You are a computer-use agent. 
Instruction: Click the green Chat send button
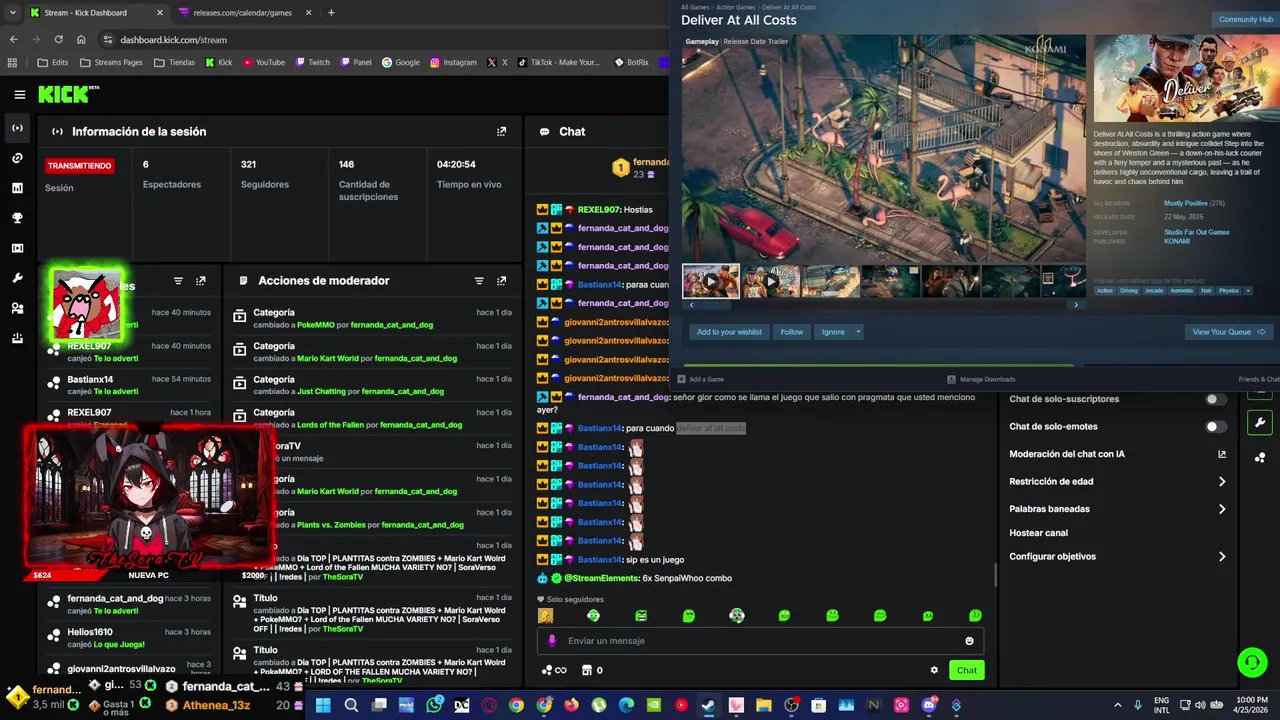coord(966,670)
